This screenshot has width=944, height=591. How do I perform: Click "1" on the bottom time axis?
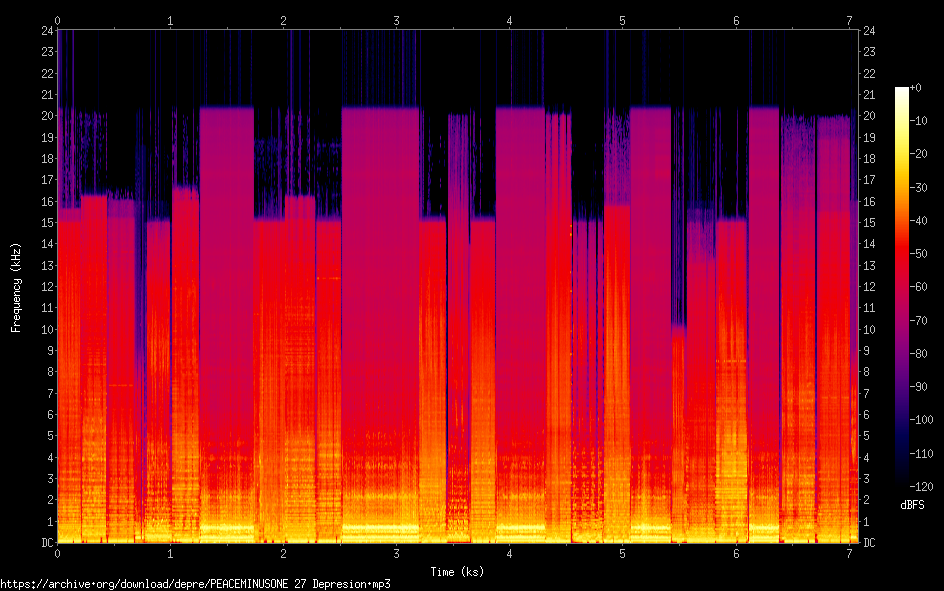(x=170, y=554)
